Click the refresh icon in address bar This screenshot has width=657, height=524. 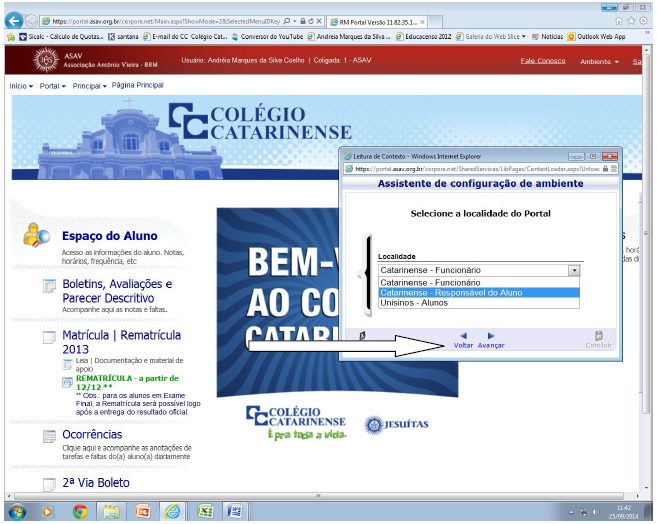311,21
